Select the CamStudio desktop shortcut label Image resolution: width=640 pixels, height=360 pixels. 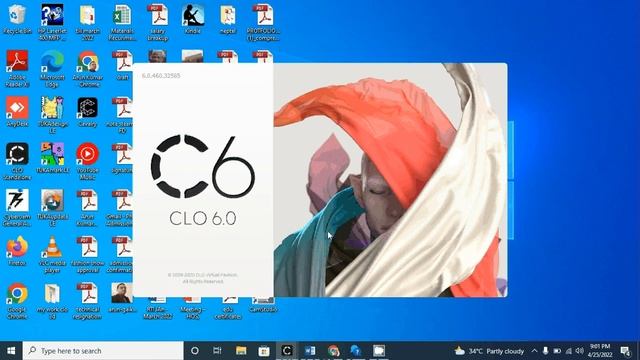(263, 310)
